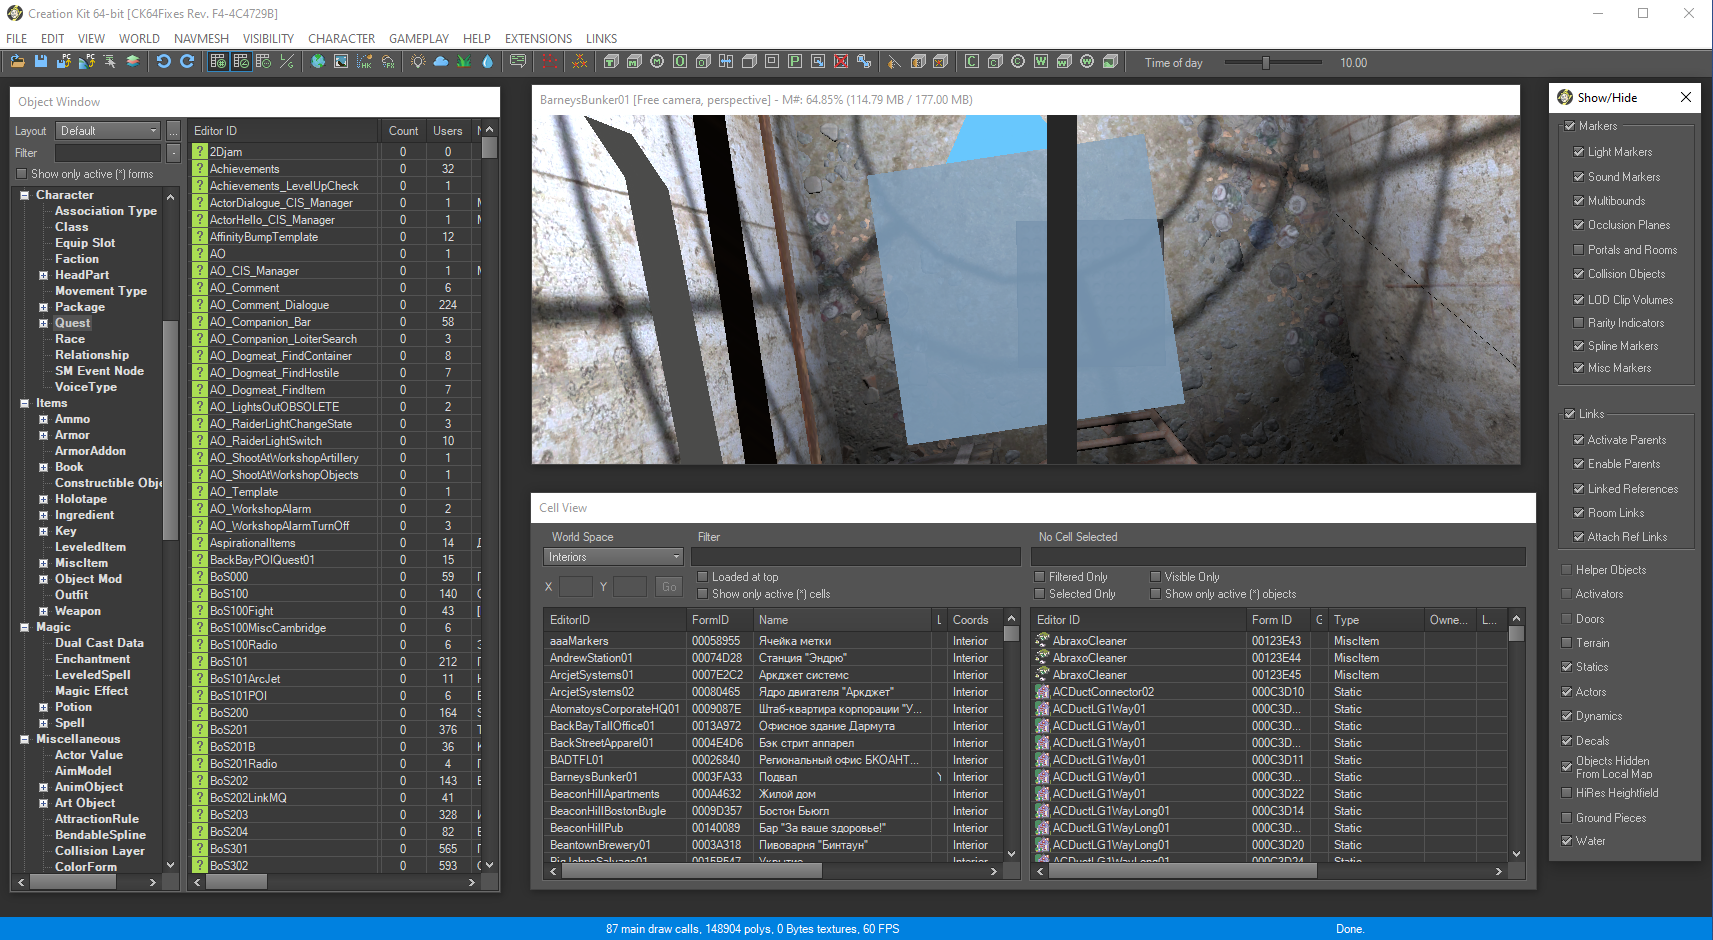The width and height of the screenshot is (1713, 940).
Task: Select BarneysBunker01 cell in the list
Action: coord(593,777)
